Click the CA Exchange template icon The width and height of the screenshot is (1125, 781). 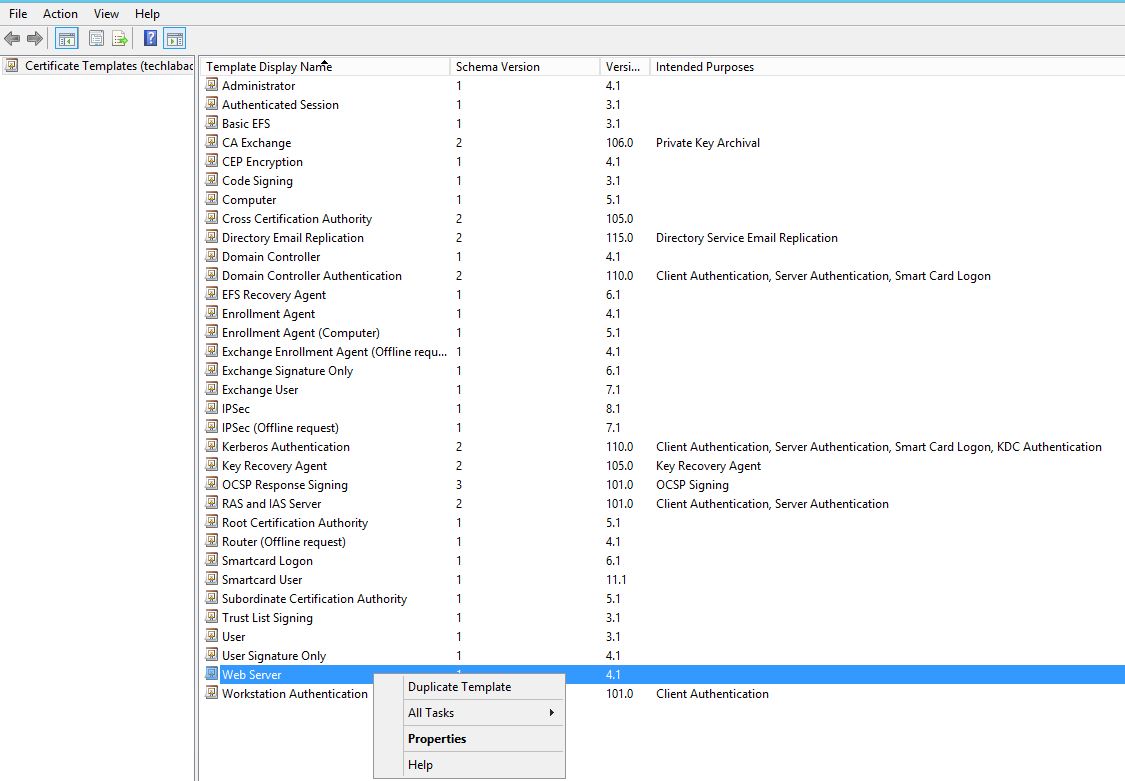(212, 142)
